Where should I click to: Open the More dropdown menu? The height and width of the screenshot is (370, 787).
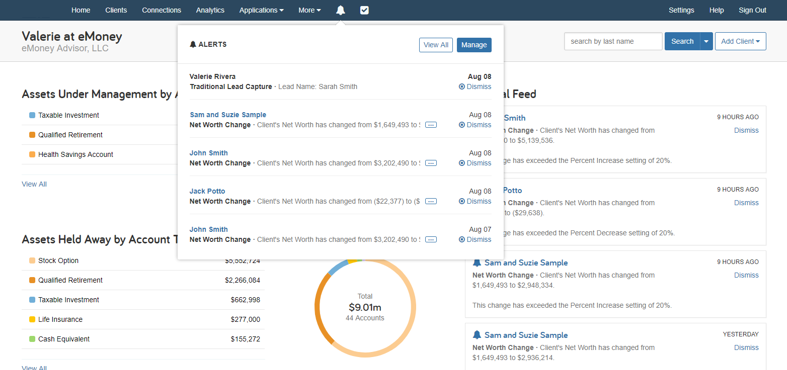click(309, 10)
